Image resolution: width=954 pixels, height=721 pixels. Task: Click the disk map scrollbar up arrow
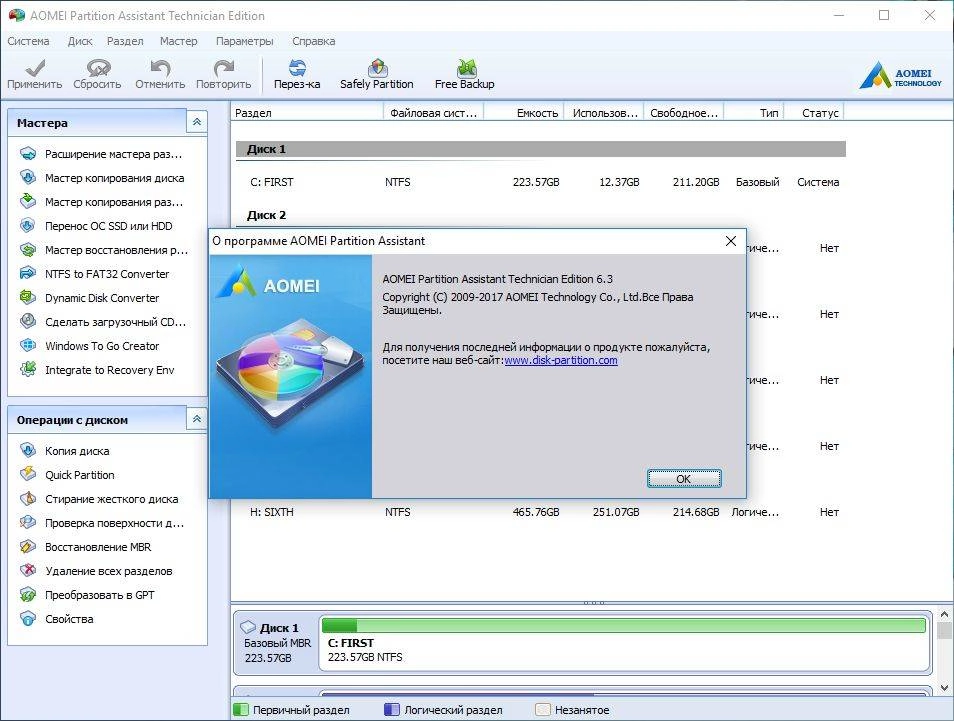pos(944,615)
